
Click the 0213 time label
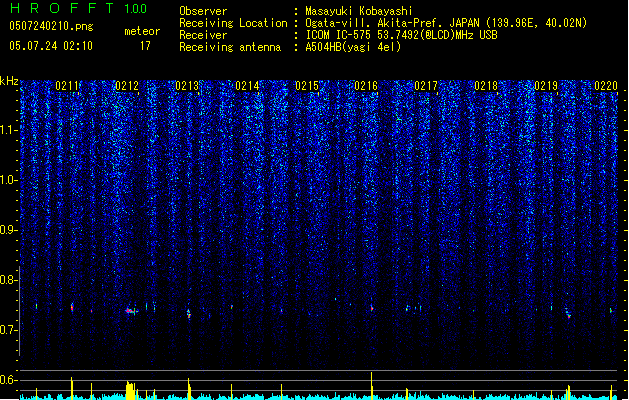coord(187,86)
